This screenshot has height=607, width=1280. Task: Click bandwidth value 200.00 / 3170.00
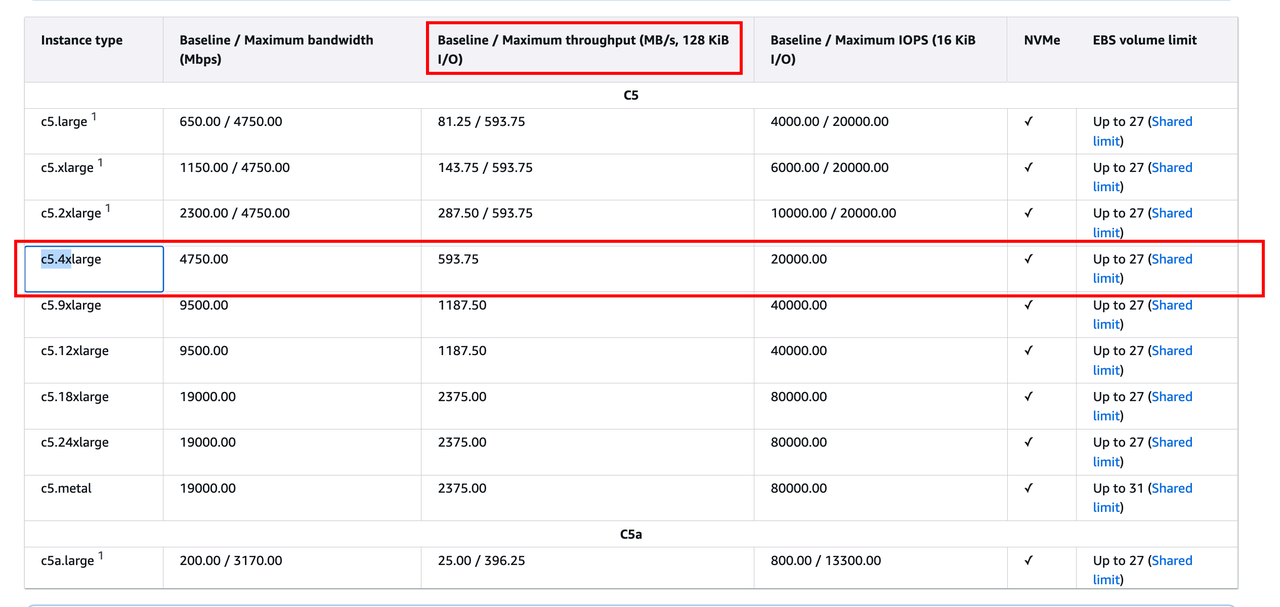coord(231,561)
